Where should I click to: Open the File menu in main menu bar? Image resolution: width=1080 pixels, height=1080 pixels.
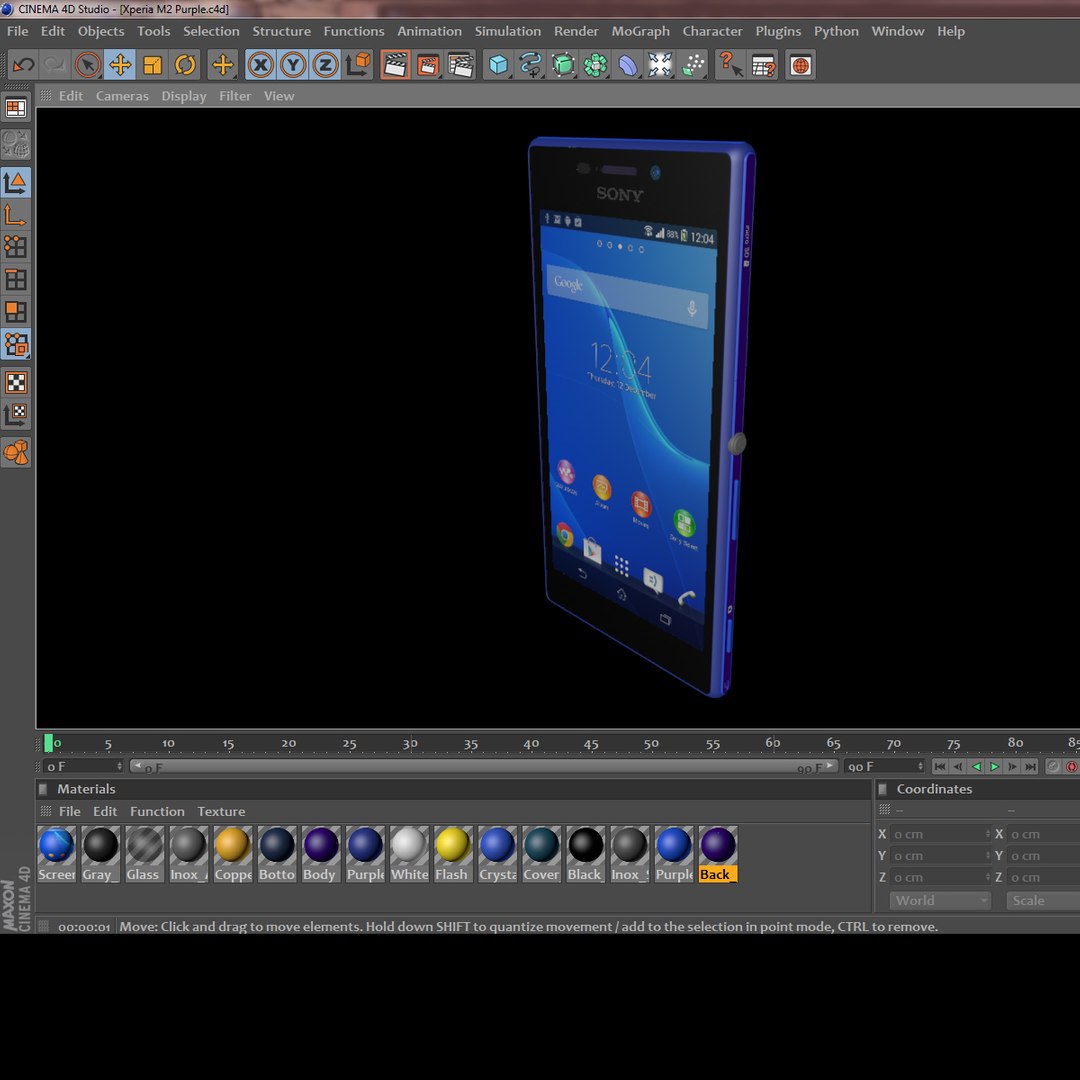[x=17, y=31]
